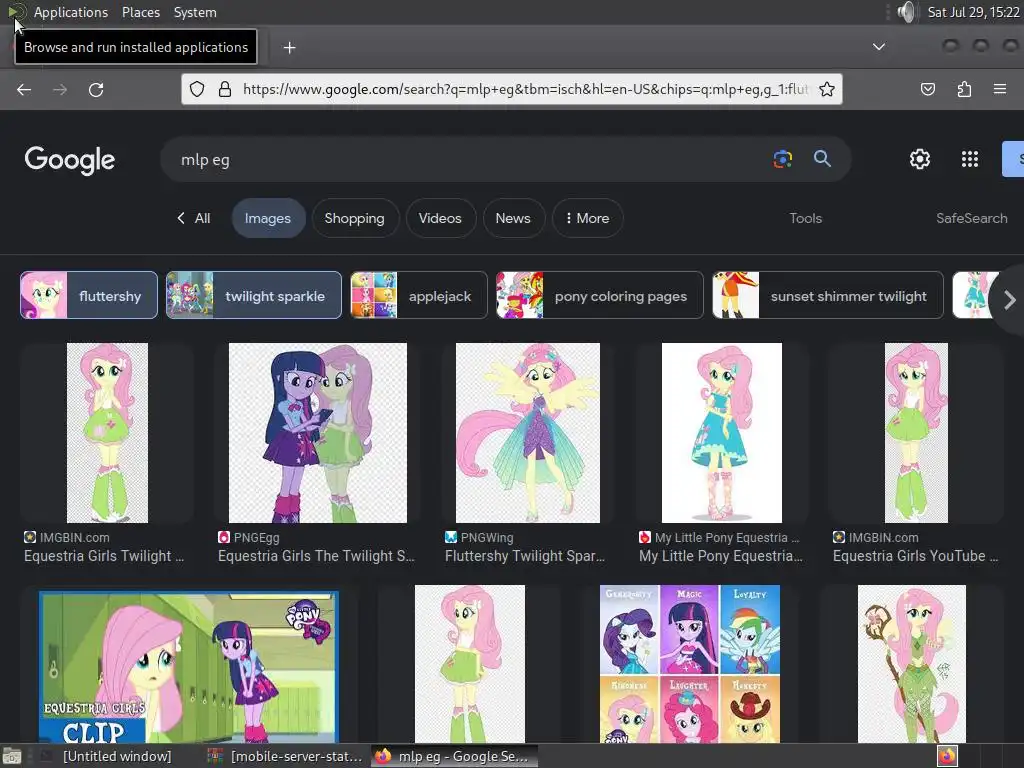Open tracking protection shield icon
This screenshot has height=768, width=1024.
pos(197,89)
